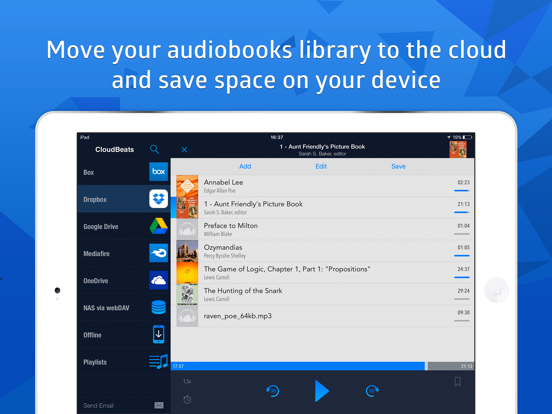
Task: Click the Edit button
Action: click(x=321, y=166)
